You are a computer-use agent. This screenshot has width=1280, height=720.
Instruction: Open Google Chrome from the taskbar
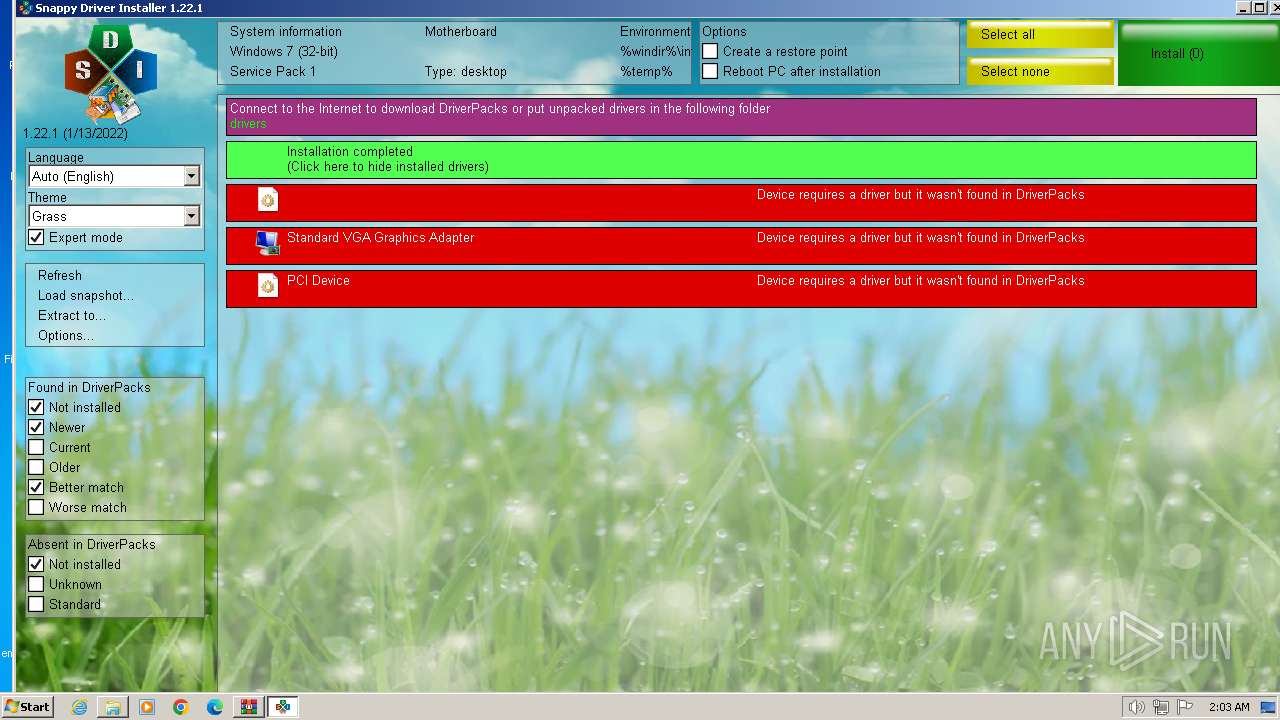click(x=181, y=707)
